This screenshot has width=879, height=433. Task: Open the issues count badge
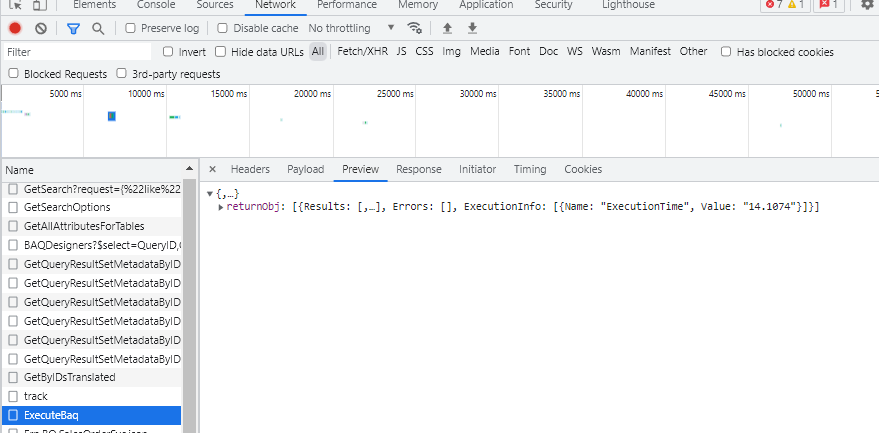(x=829, y=4)
